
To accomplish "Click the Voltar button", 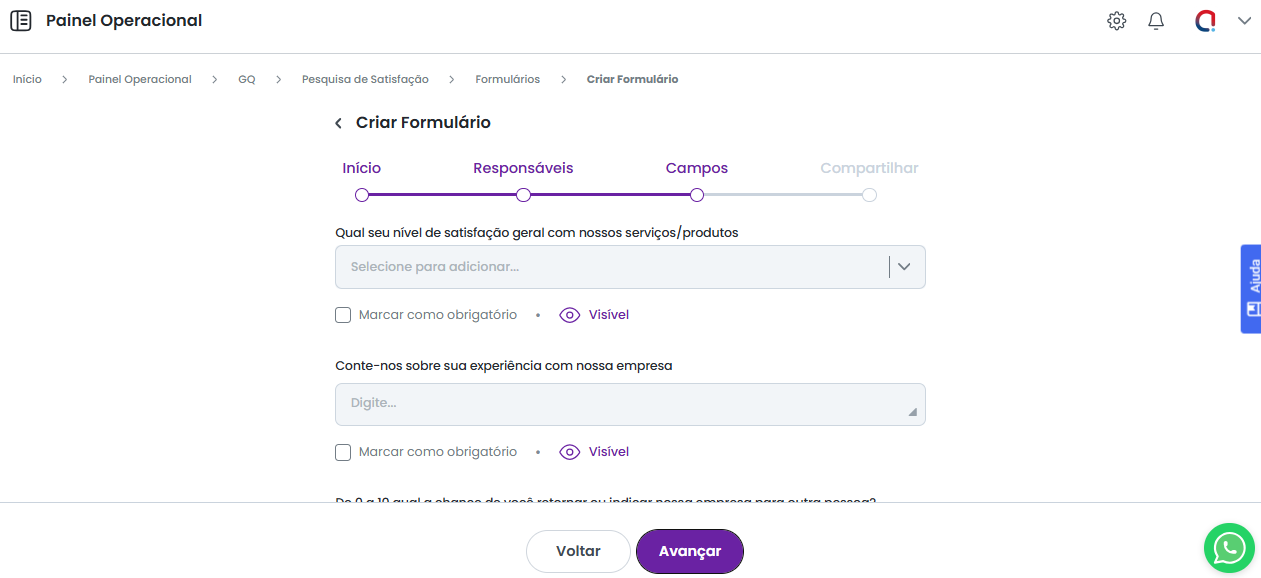I will (578, 551).
